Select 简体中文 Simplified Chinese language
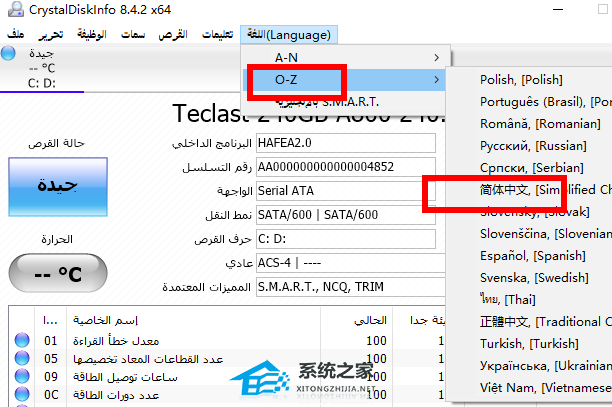 [530, 189]
